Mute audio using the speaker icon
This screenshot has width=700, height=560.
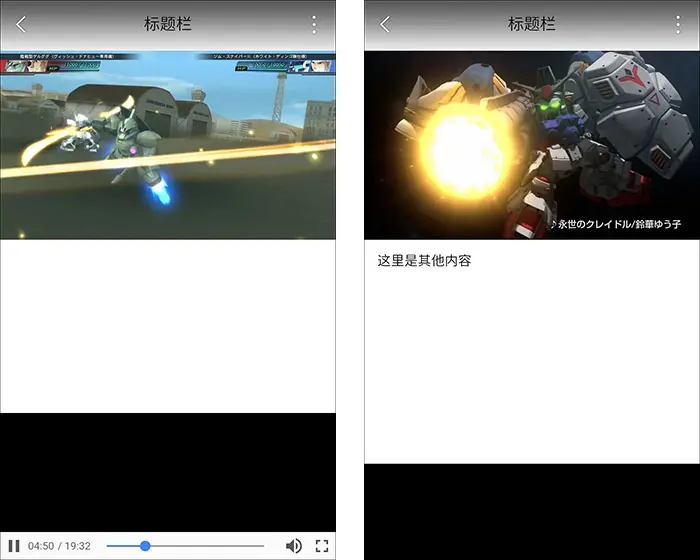coord(293,546)
